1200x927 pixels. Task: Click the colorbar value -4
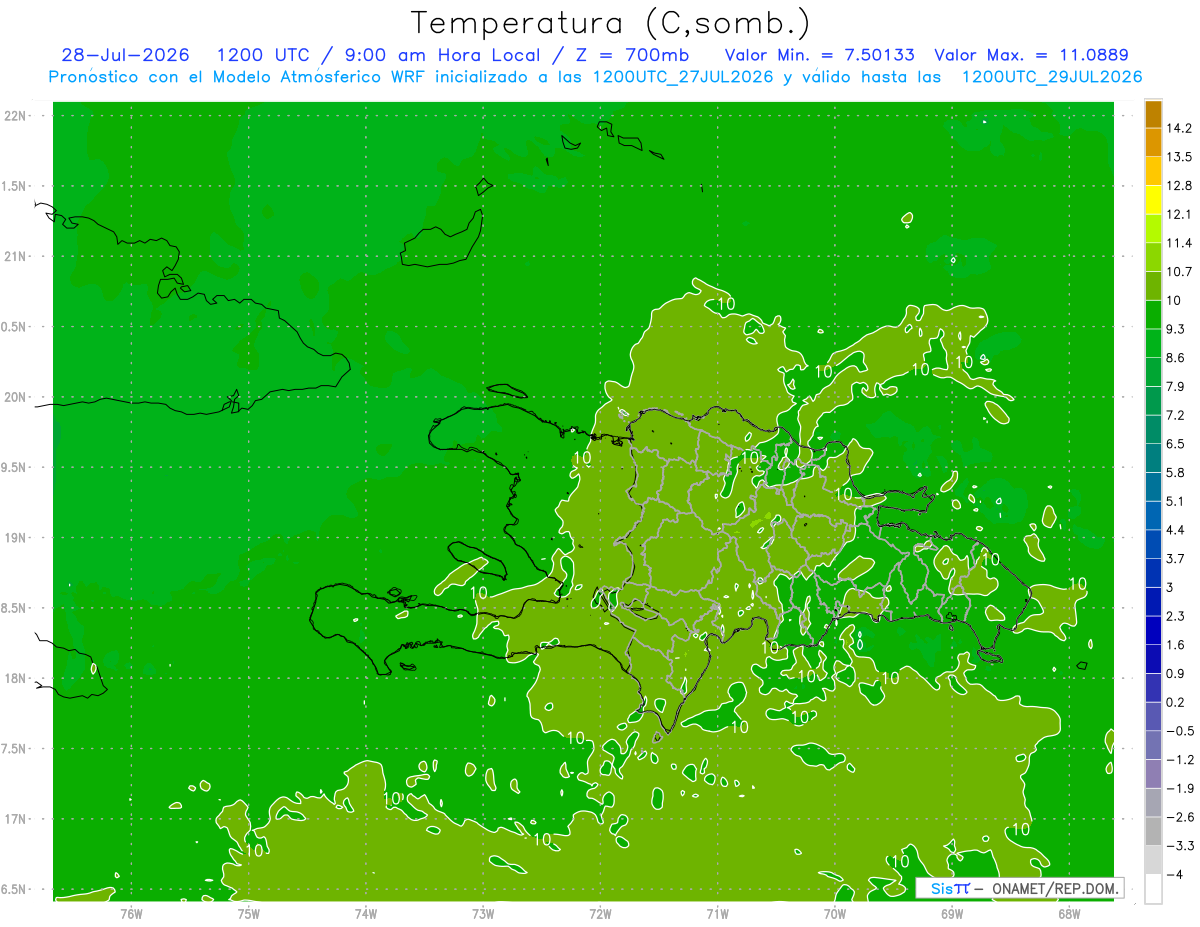tap(1175, 873)
